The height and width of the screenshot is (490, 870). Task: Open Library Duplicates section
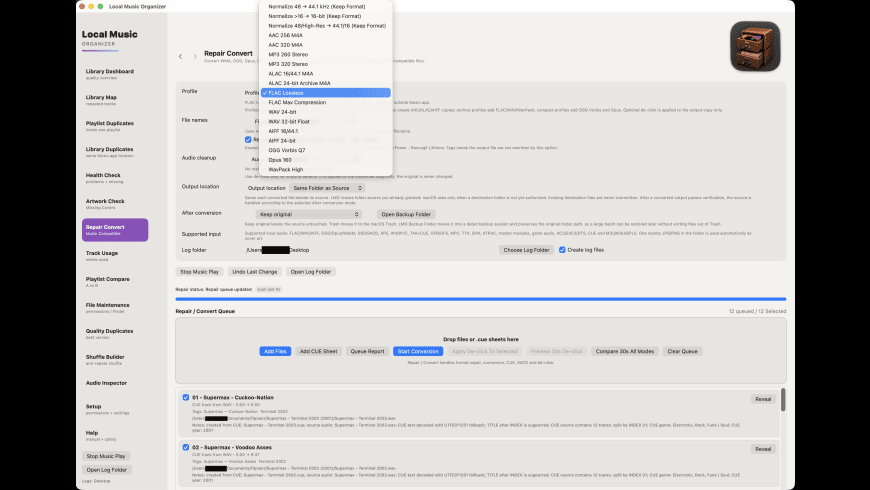tap(115, 152)
